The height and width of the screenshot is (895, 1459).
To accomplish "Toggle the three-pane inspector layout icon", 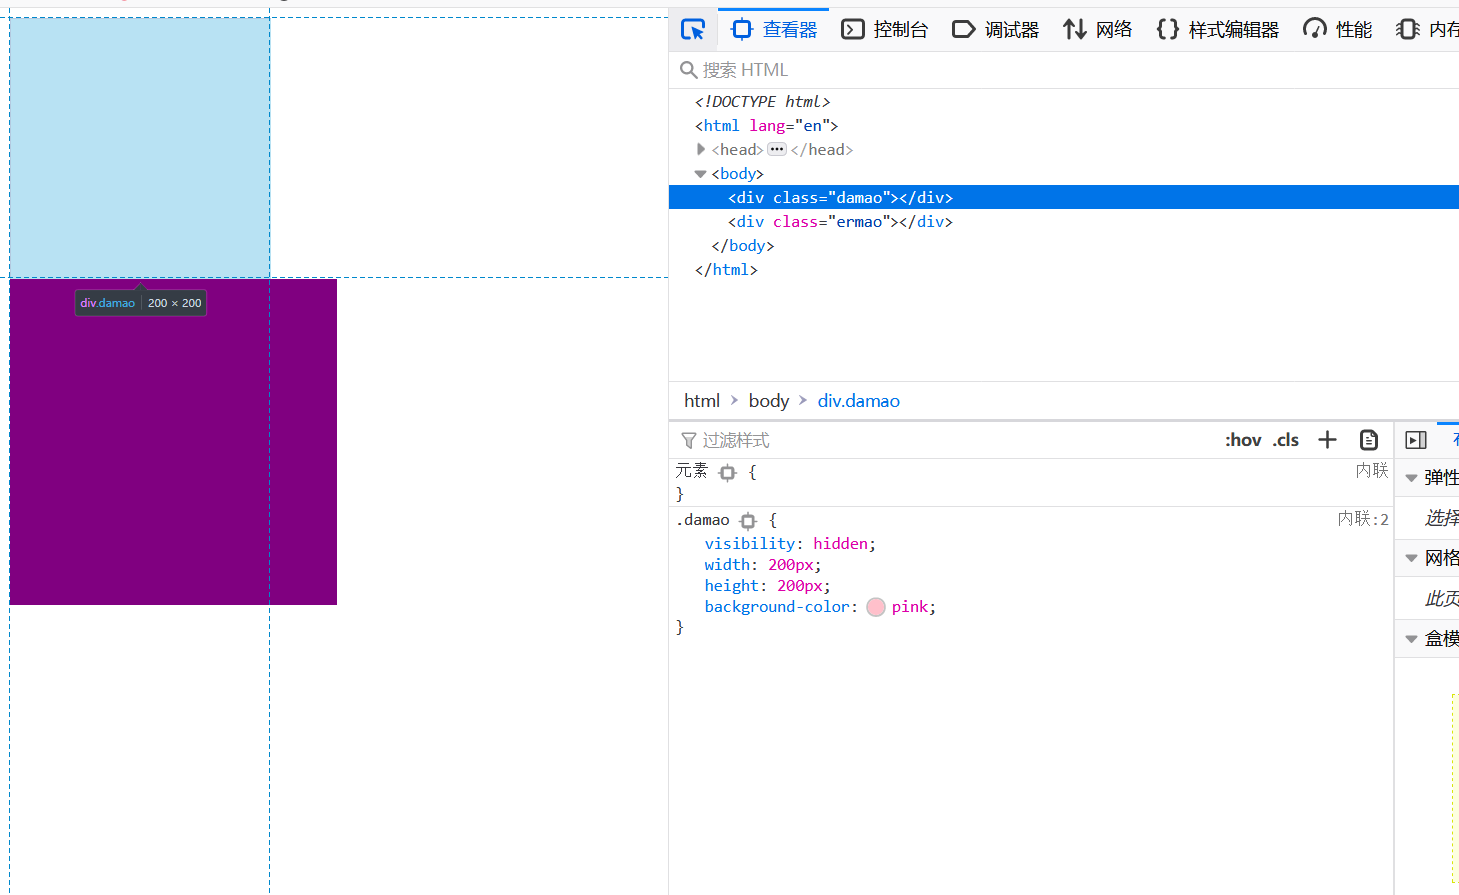I will click(1416, 440).
